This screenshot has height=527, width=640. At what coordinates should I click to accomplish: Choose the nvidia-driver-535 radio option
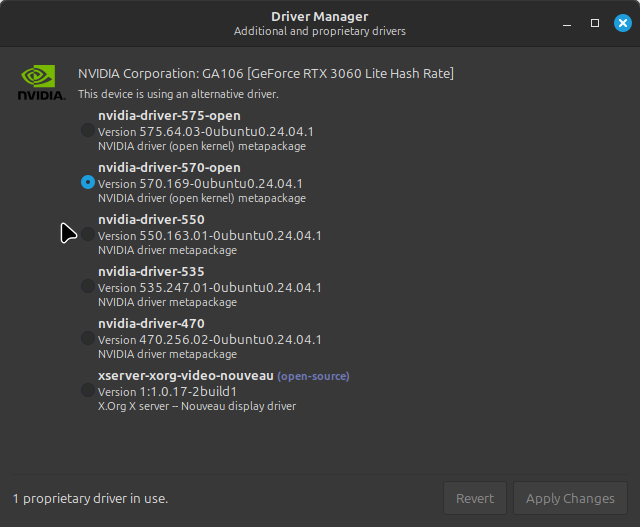coord(88,286)
